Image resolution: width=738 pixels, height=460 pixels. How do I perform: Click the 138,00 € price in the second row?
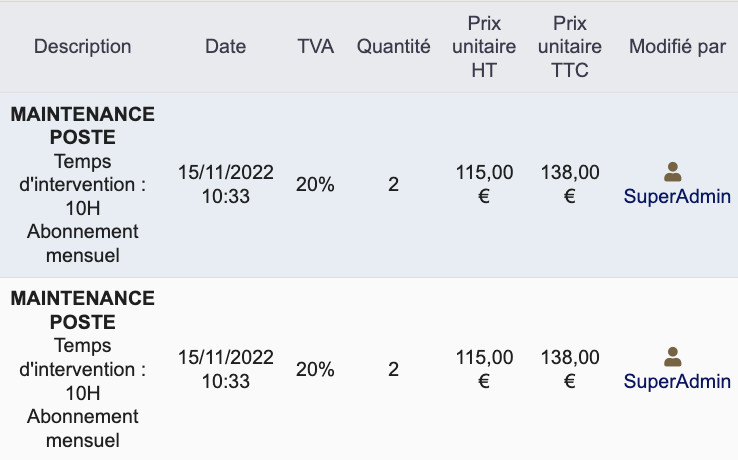[570, 369]
